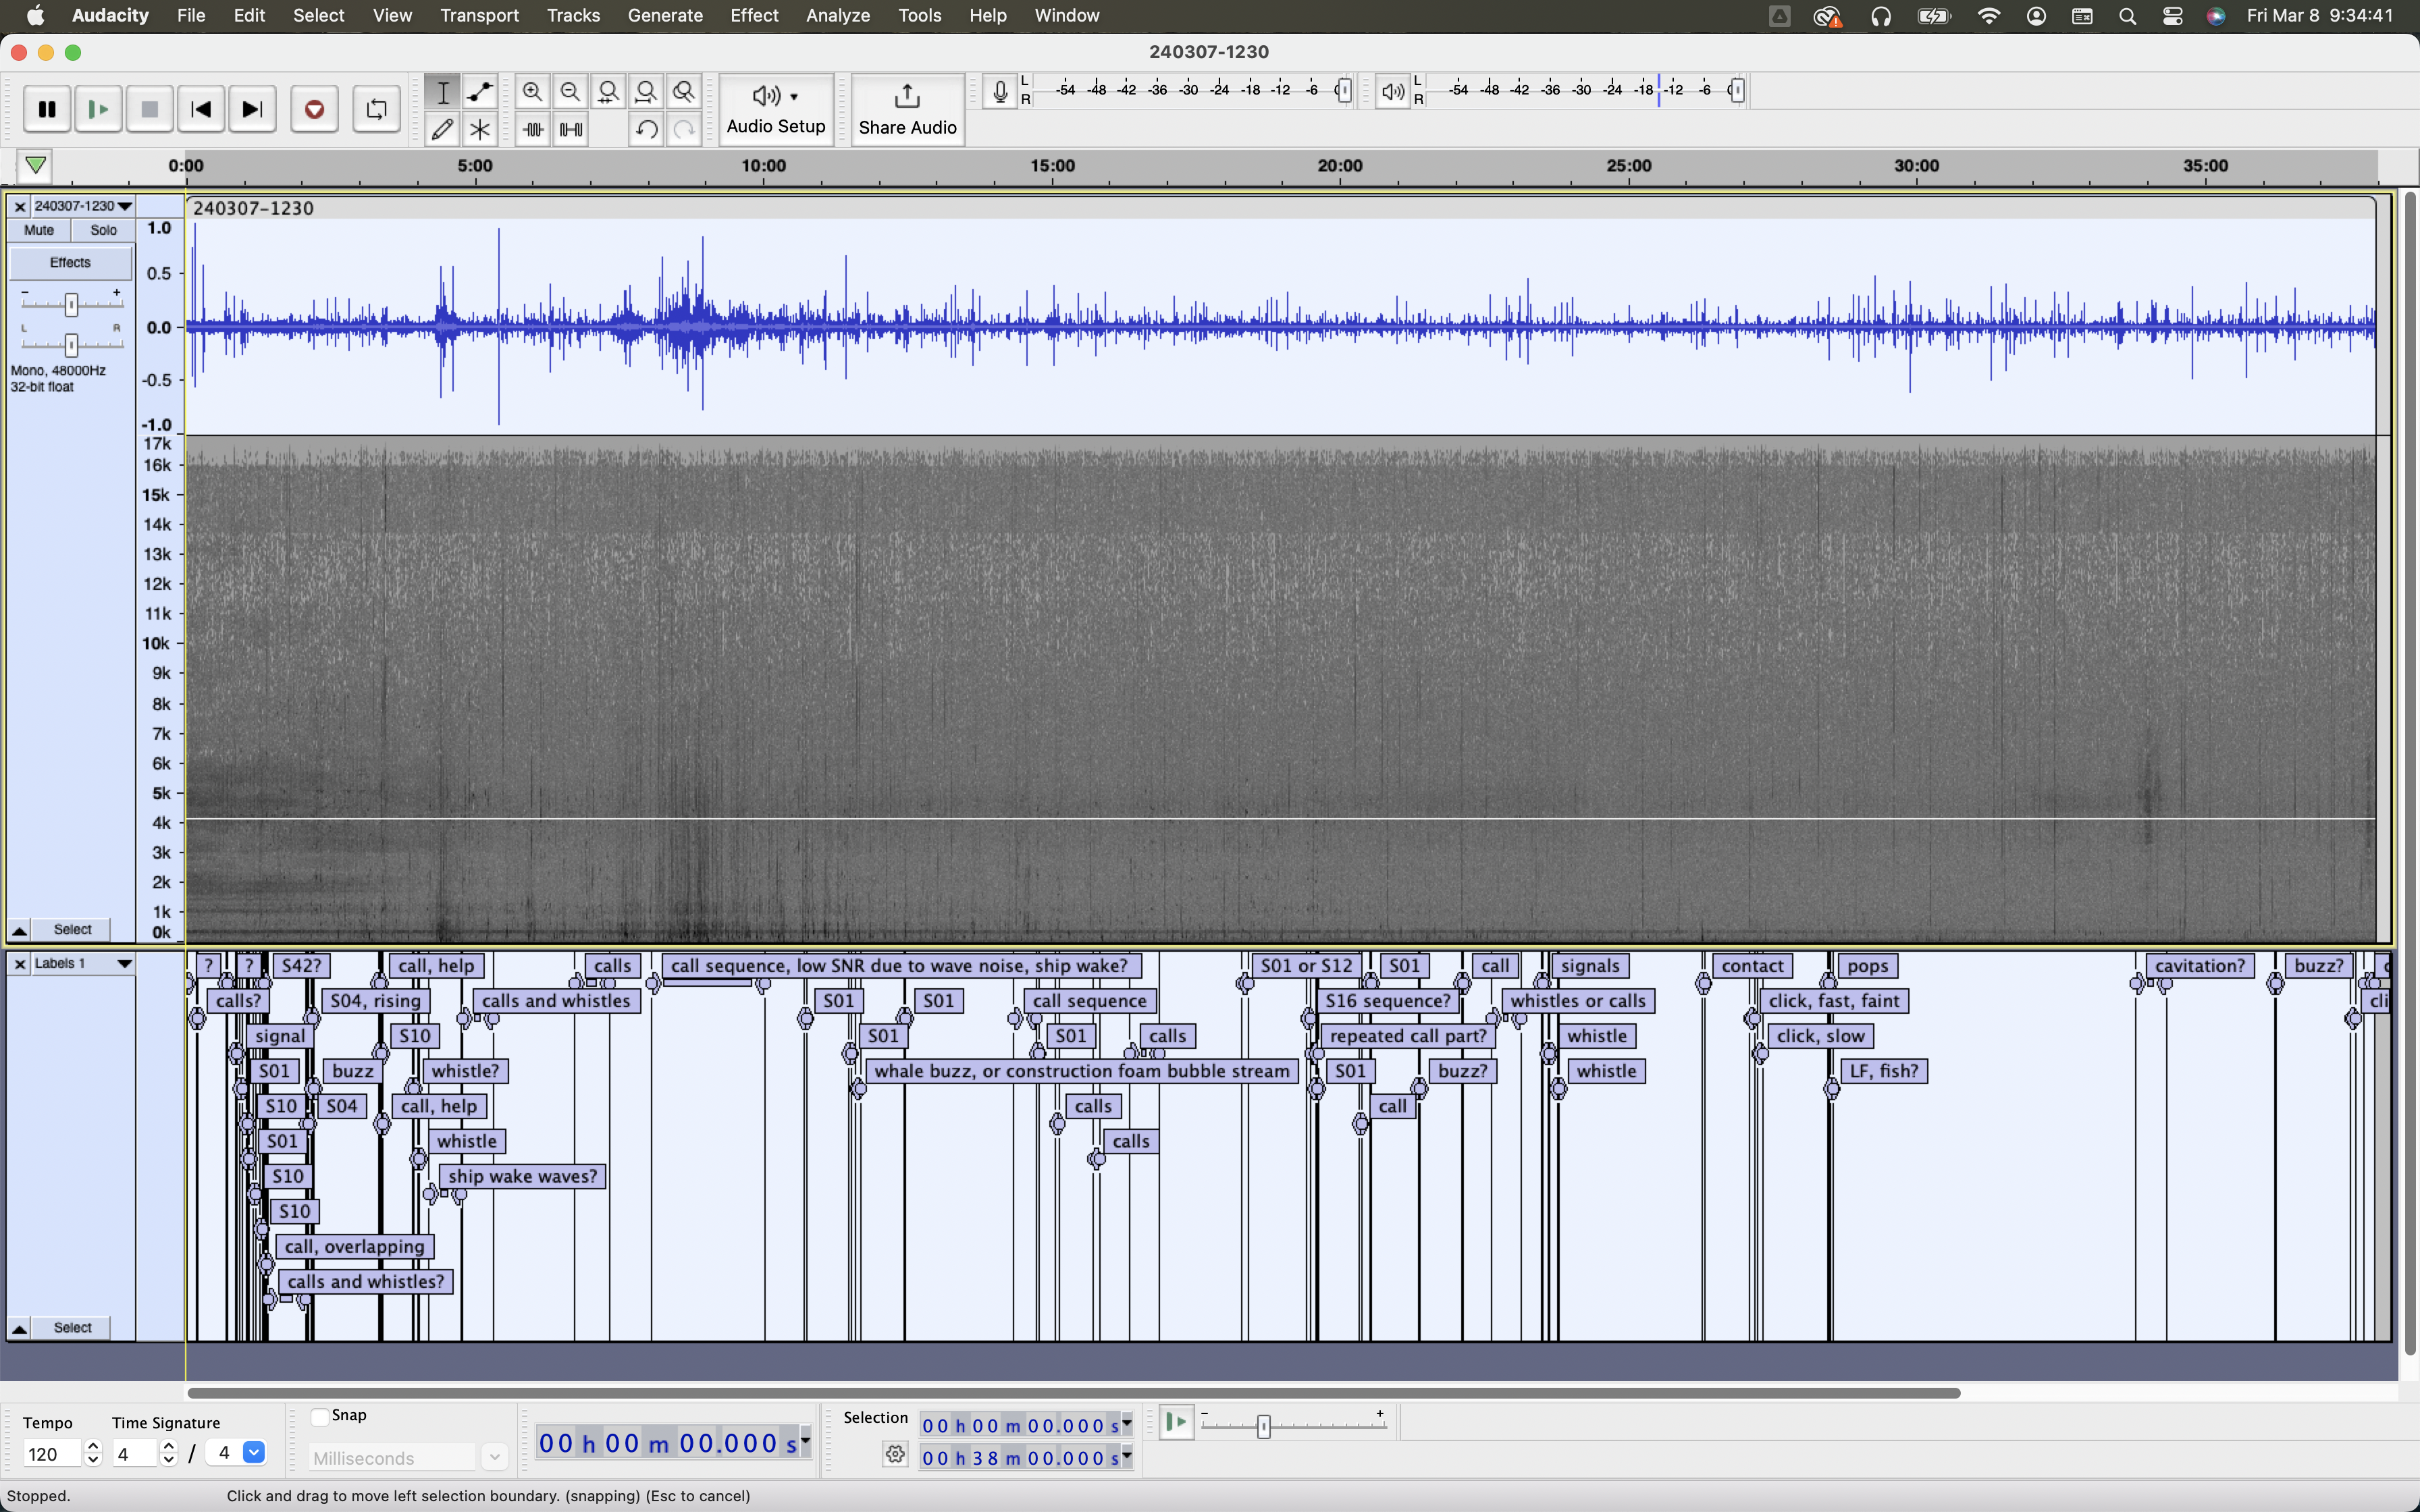
Task: Solo the 240307-1230 track
Action: 103,230
